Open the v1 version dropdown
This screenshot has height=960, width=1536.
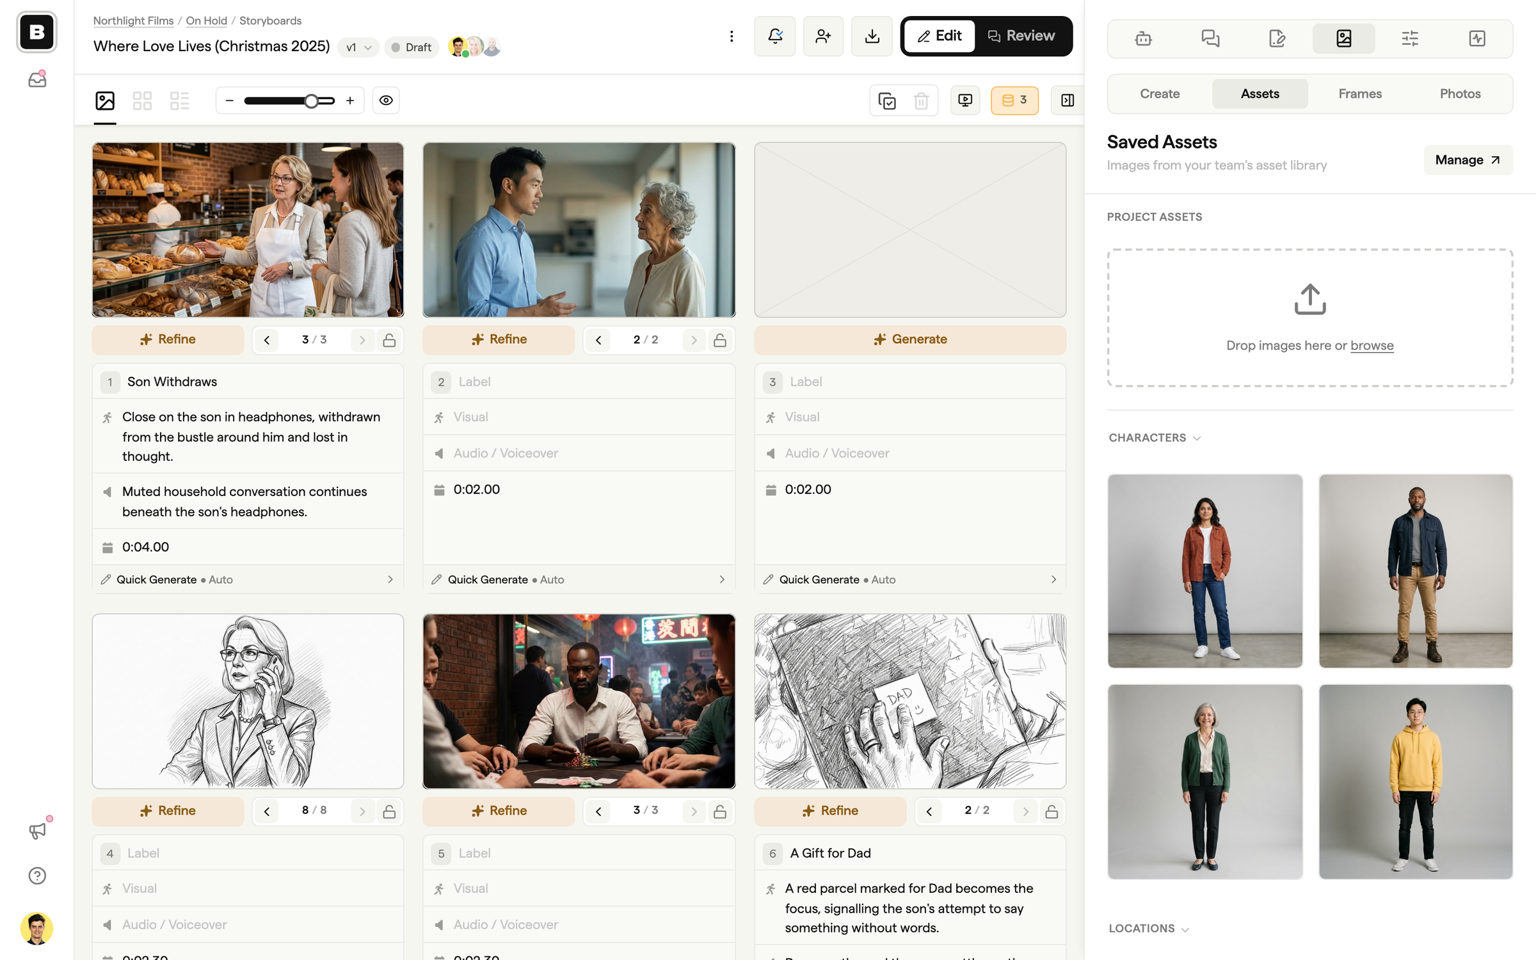tap(358, 47)
